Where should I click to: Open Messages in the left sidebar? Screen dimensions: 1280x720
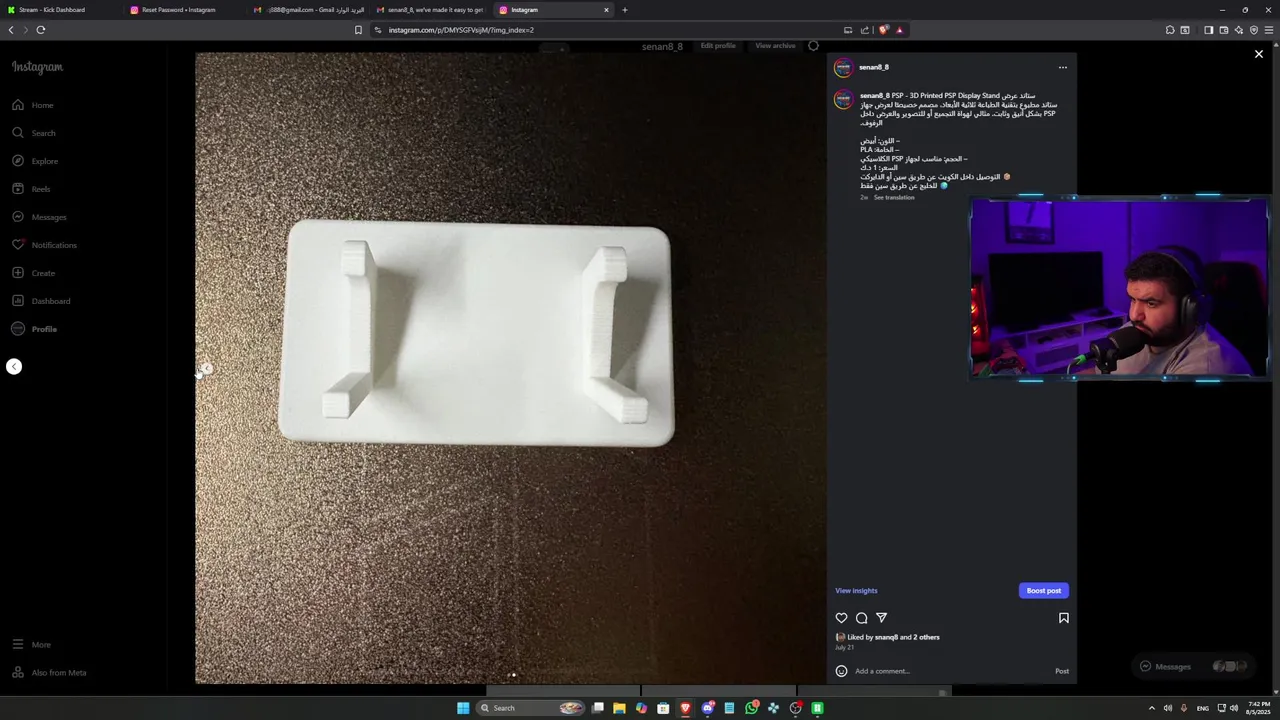click(39, 217)
